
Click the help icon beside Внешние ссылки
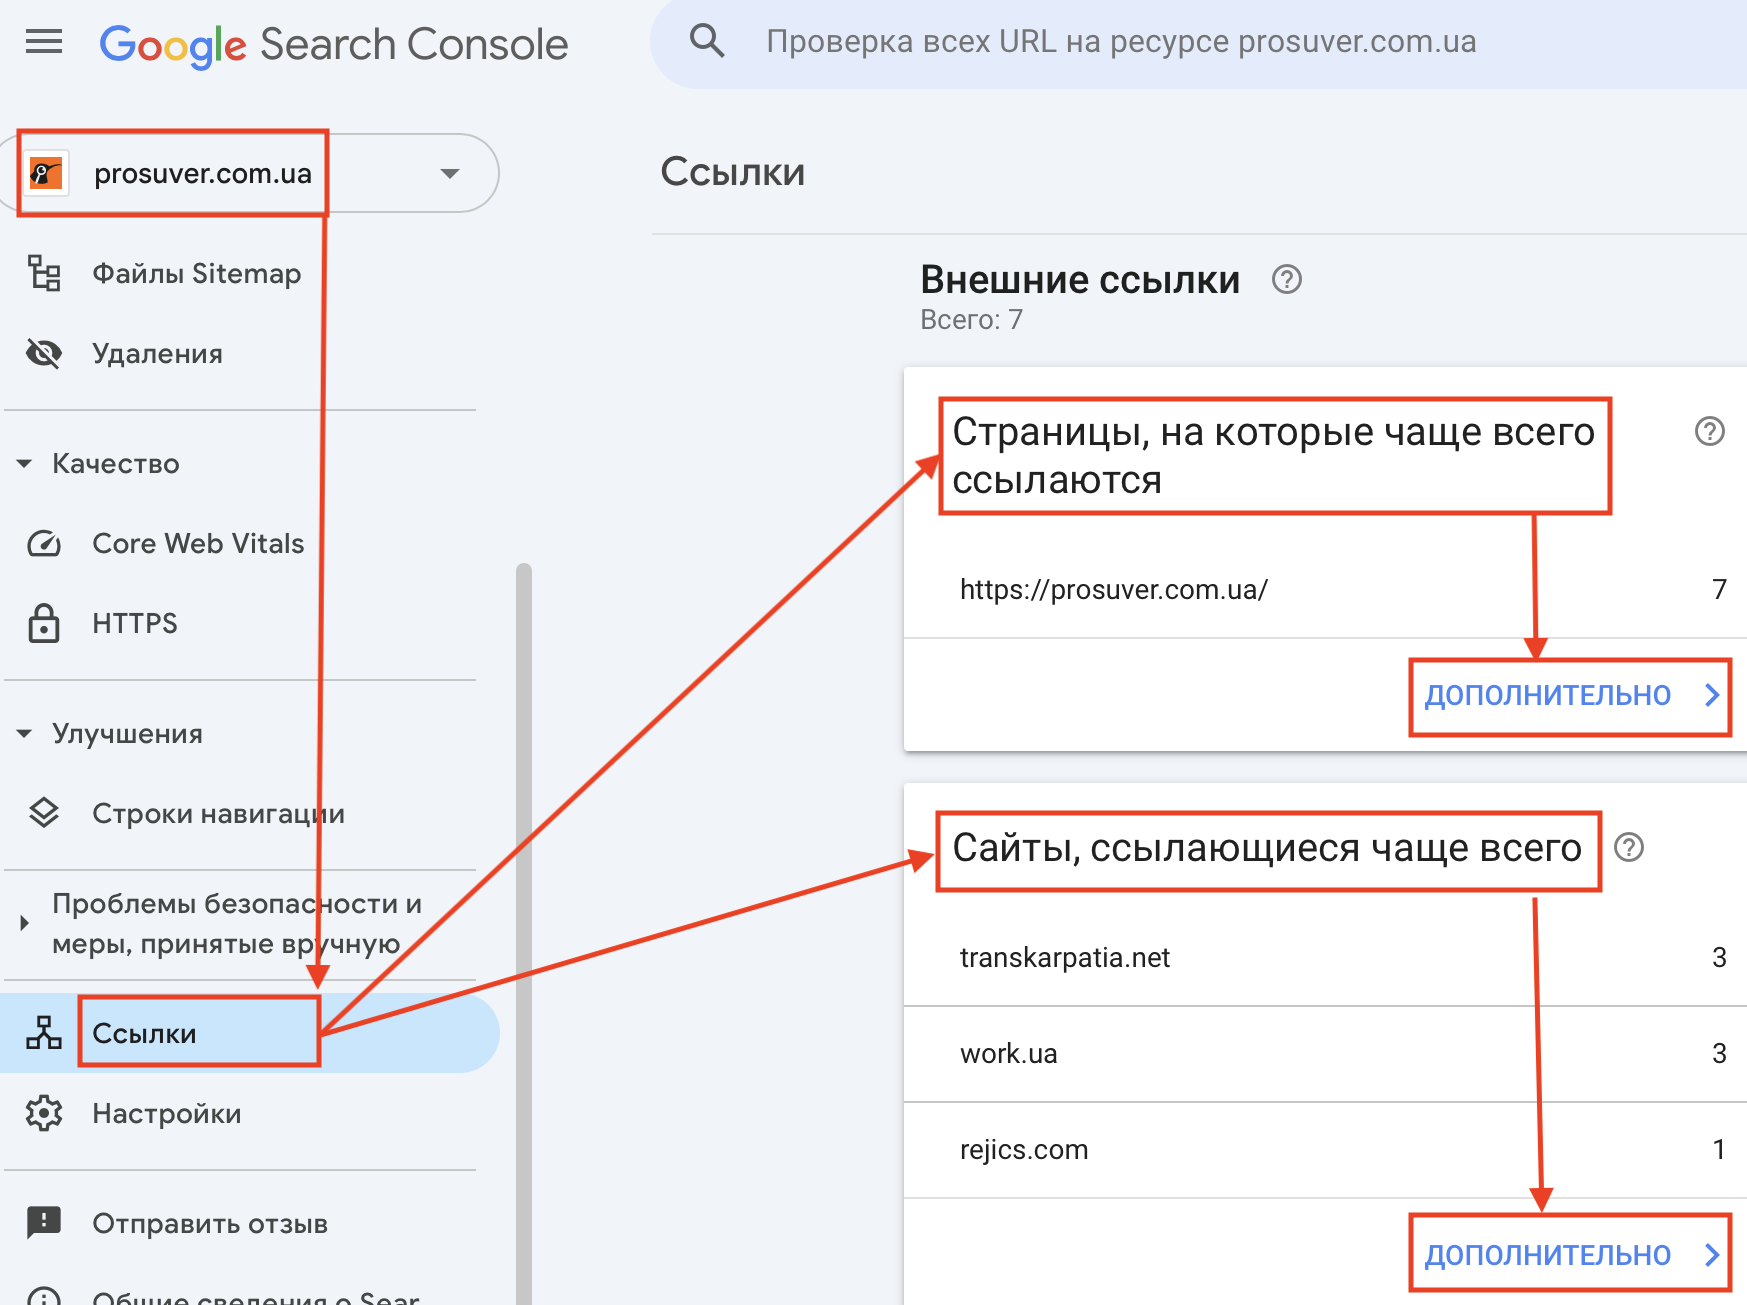(1287, 280)
